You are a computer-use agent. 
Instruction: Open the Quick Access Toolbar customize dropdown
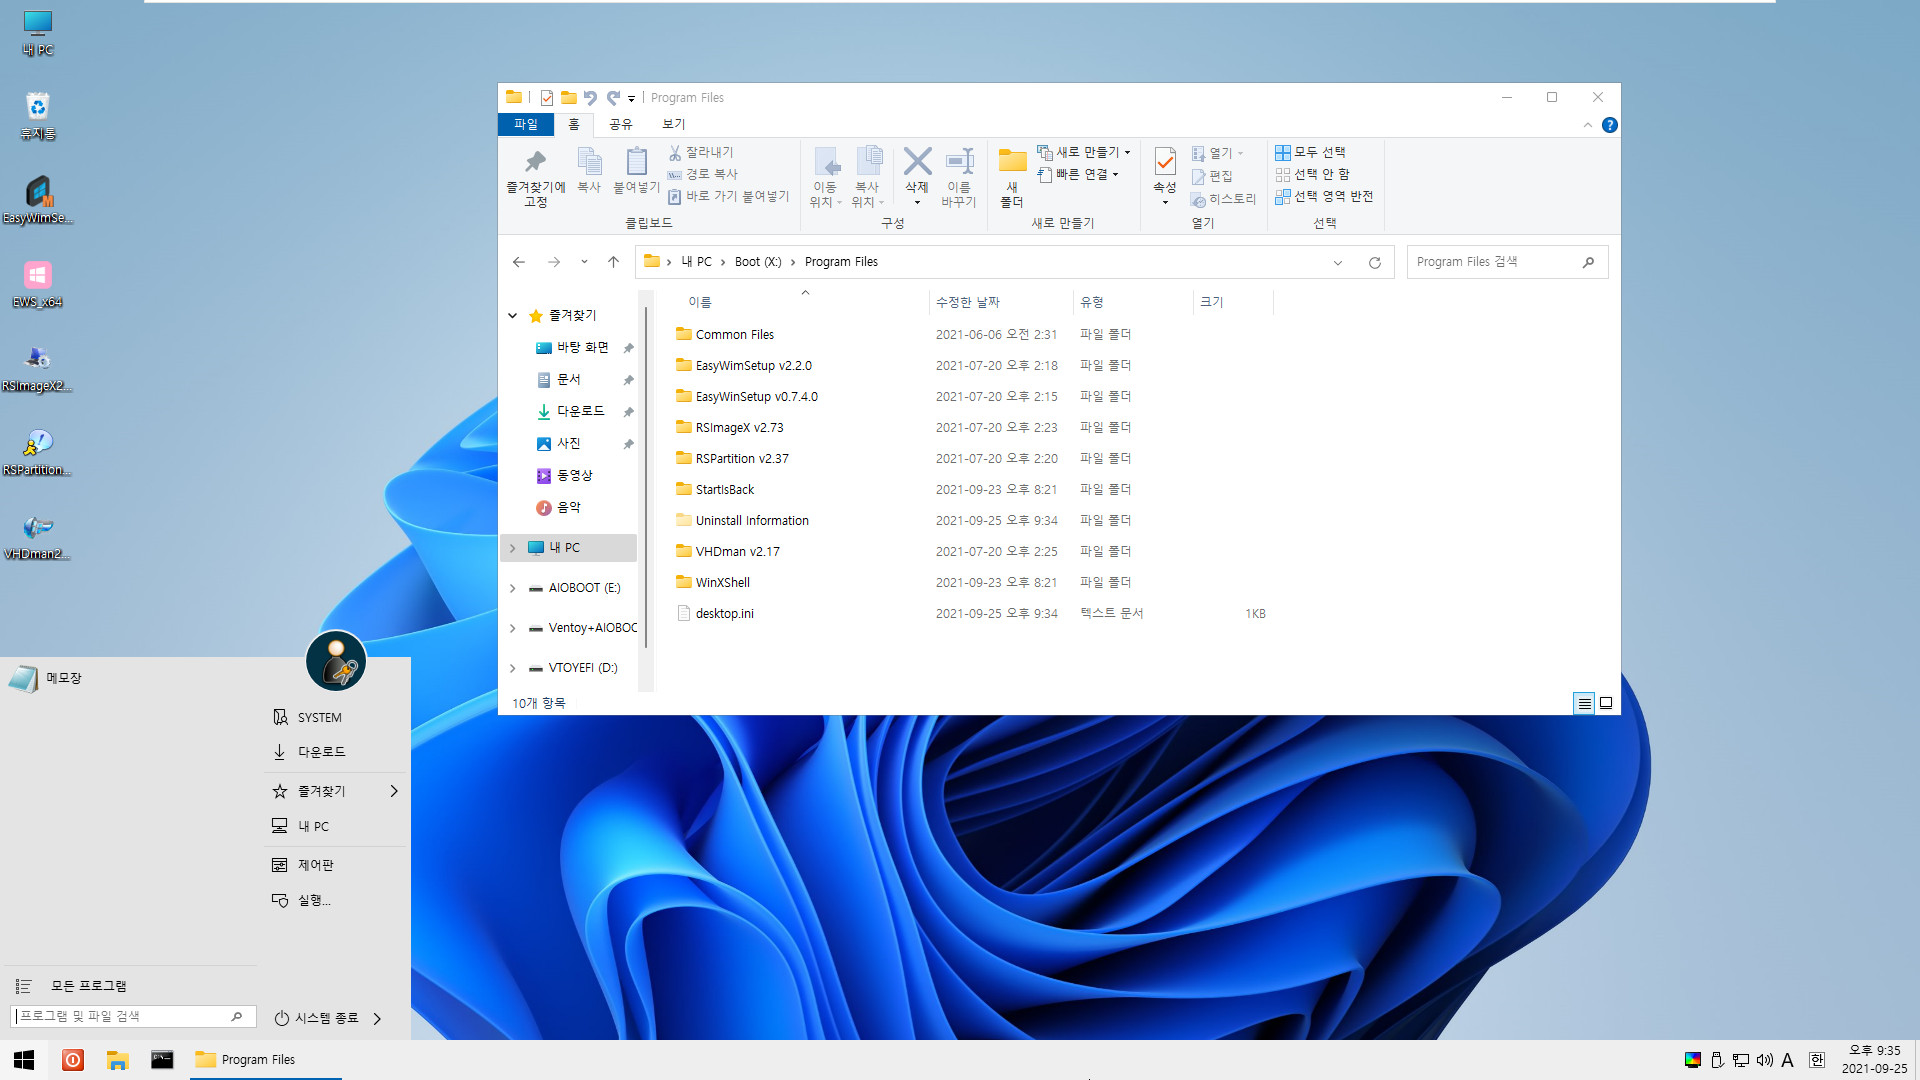pos(631,98)
